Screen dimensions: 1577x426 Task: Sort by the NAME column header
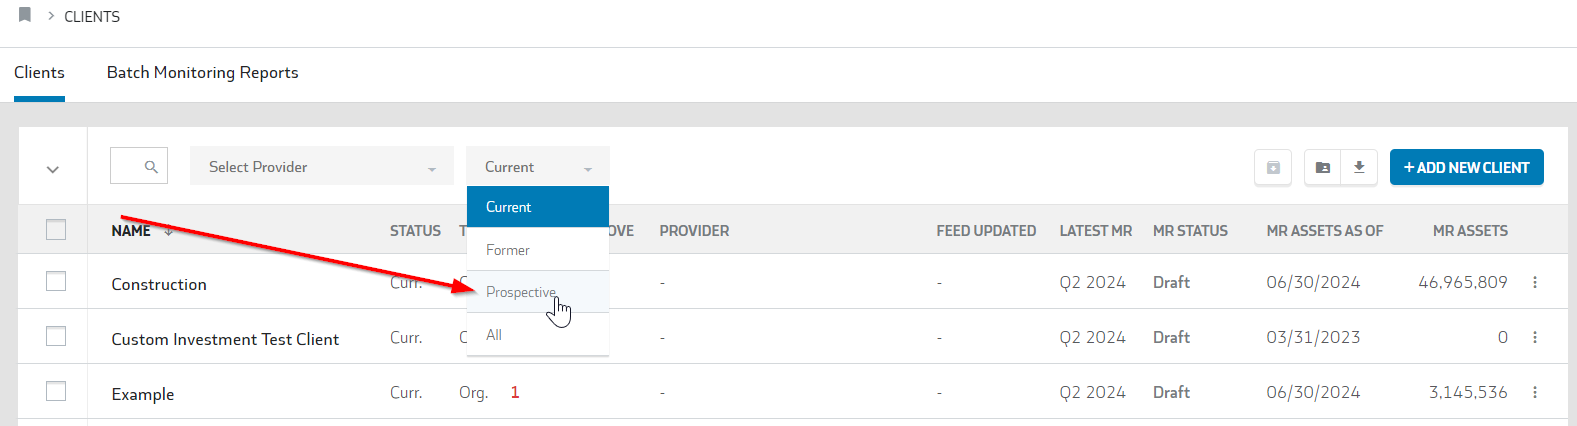pyautogui.click(x=131, y=231)
